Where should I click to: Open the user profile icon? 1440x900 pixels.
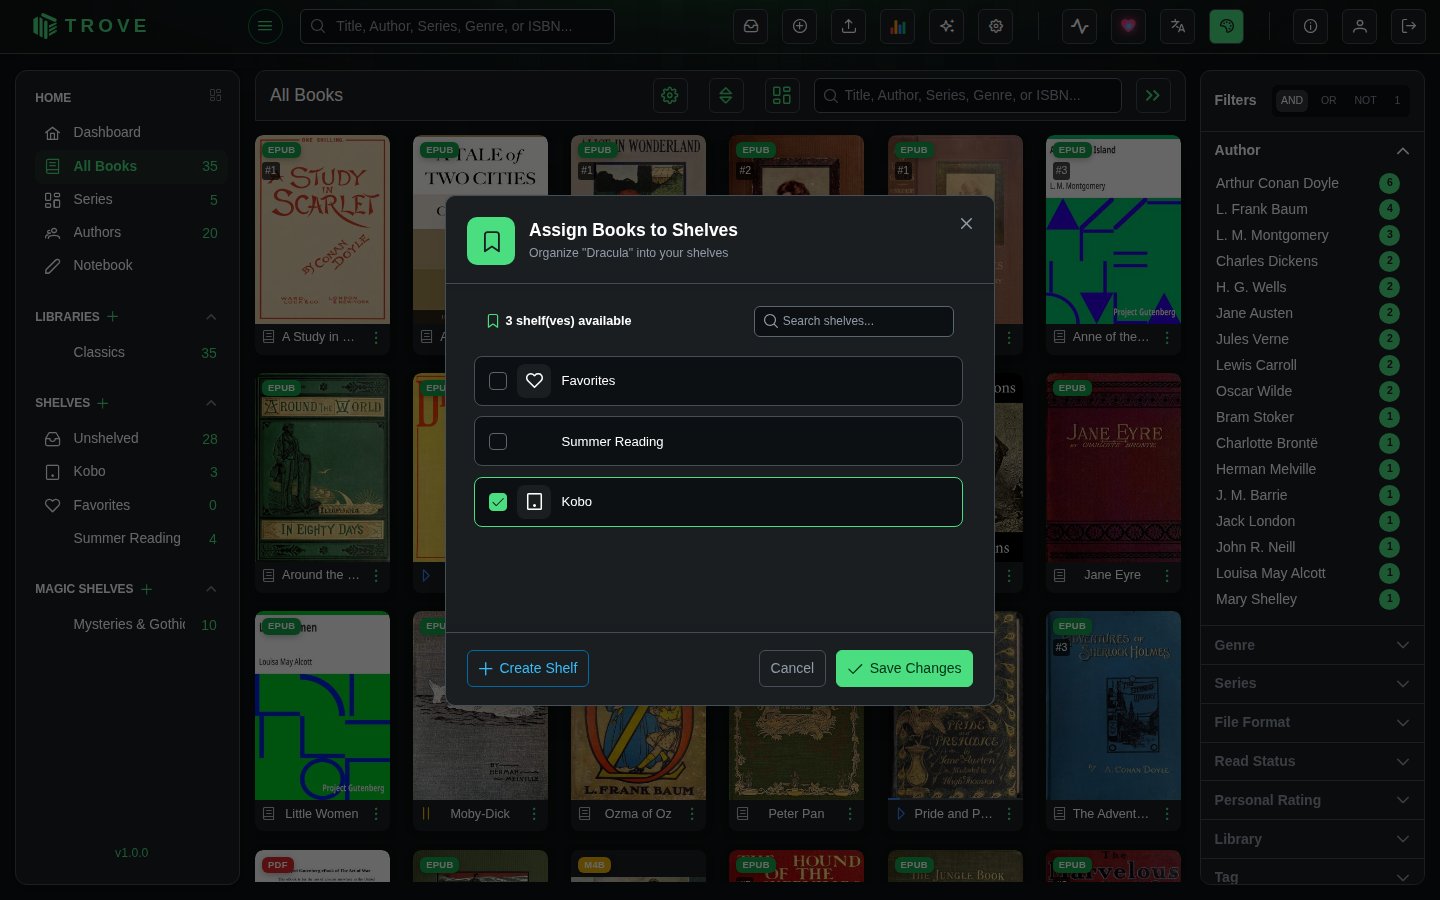pos(1360,26)
